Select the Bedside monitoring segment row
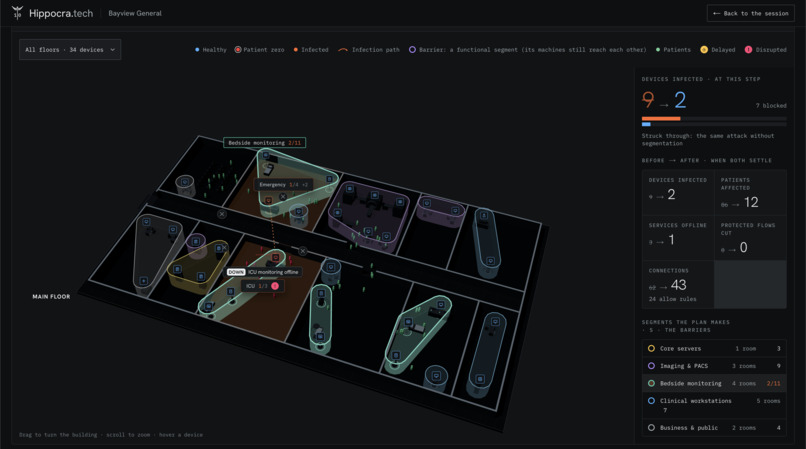Image resolution: width=806 pixels, height=449 pixels. pos(714,383)
